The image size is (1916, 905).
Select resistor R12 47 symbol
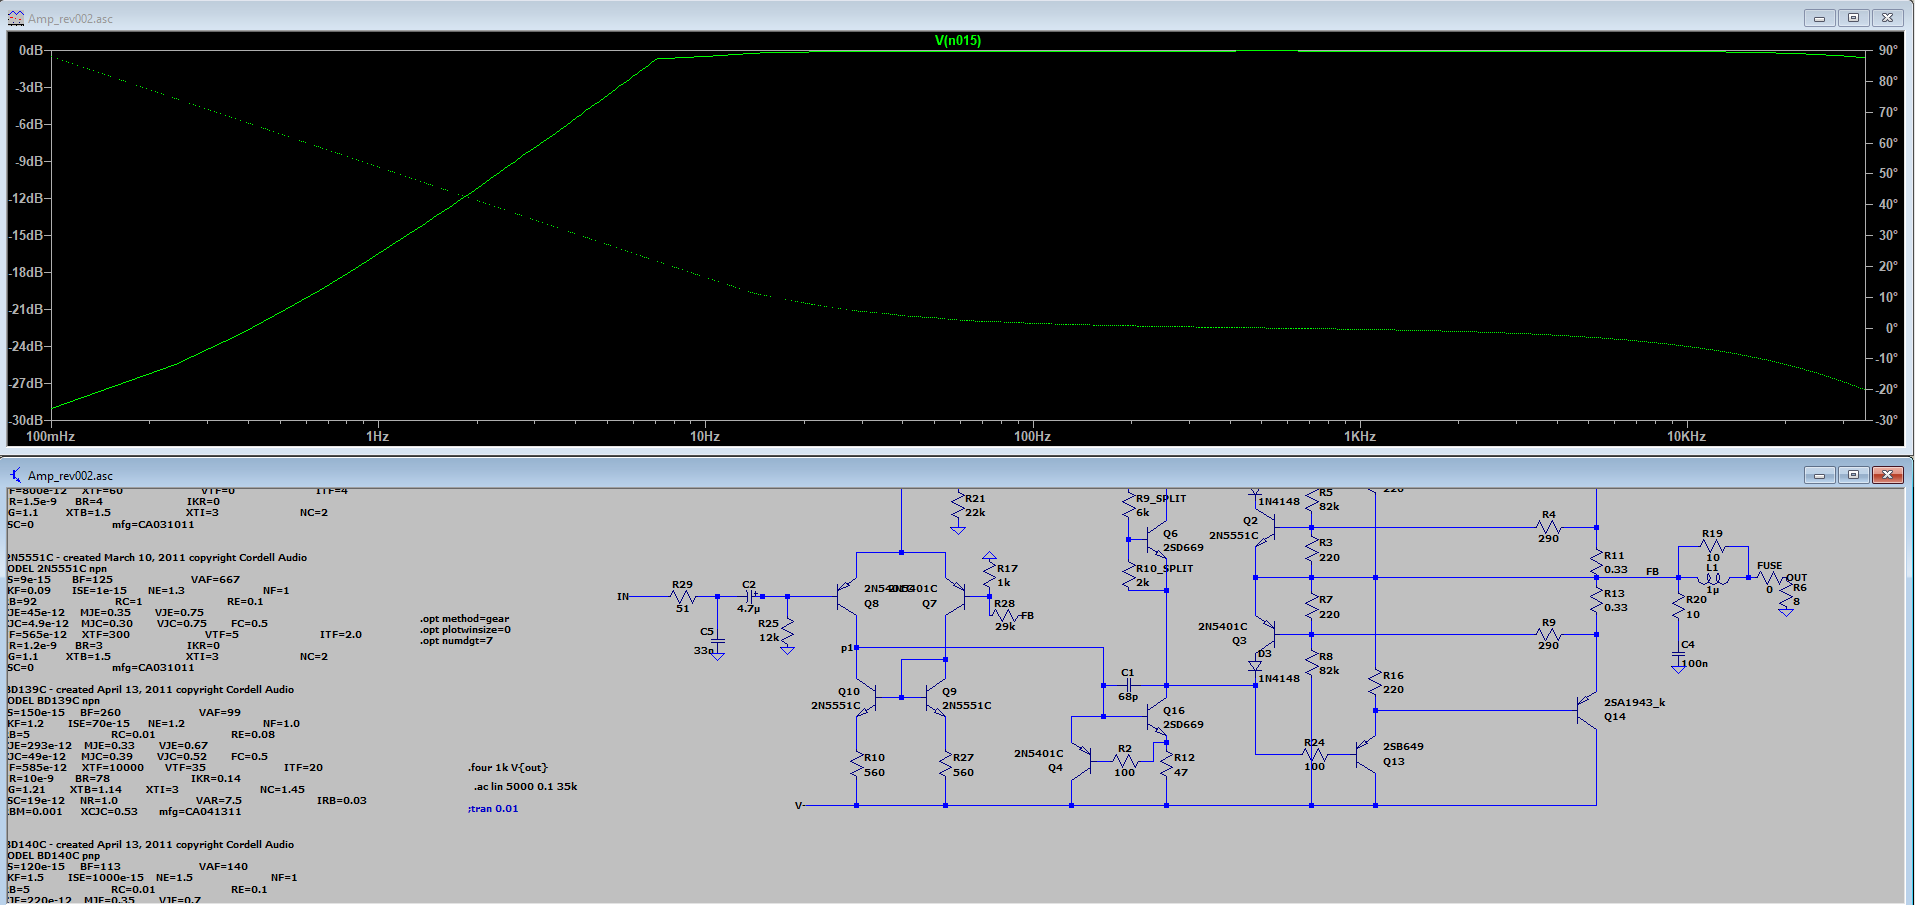click(x=1166, y=765)
